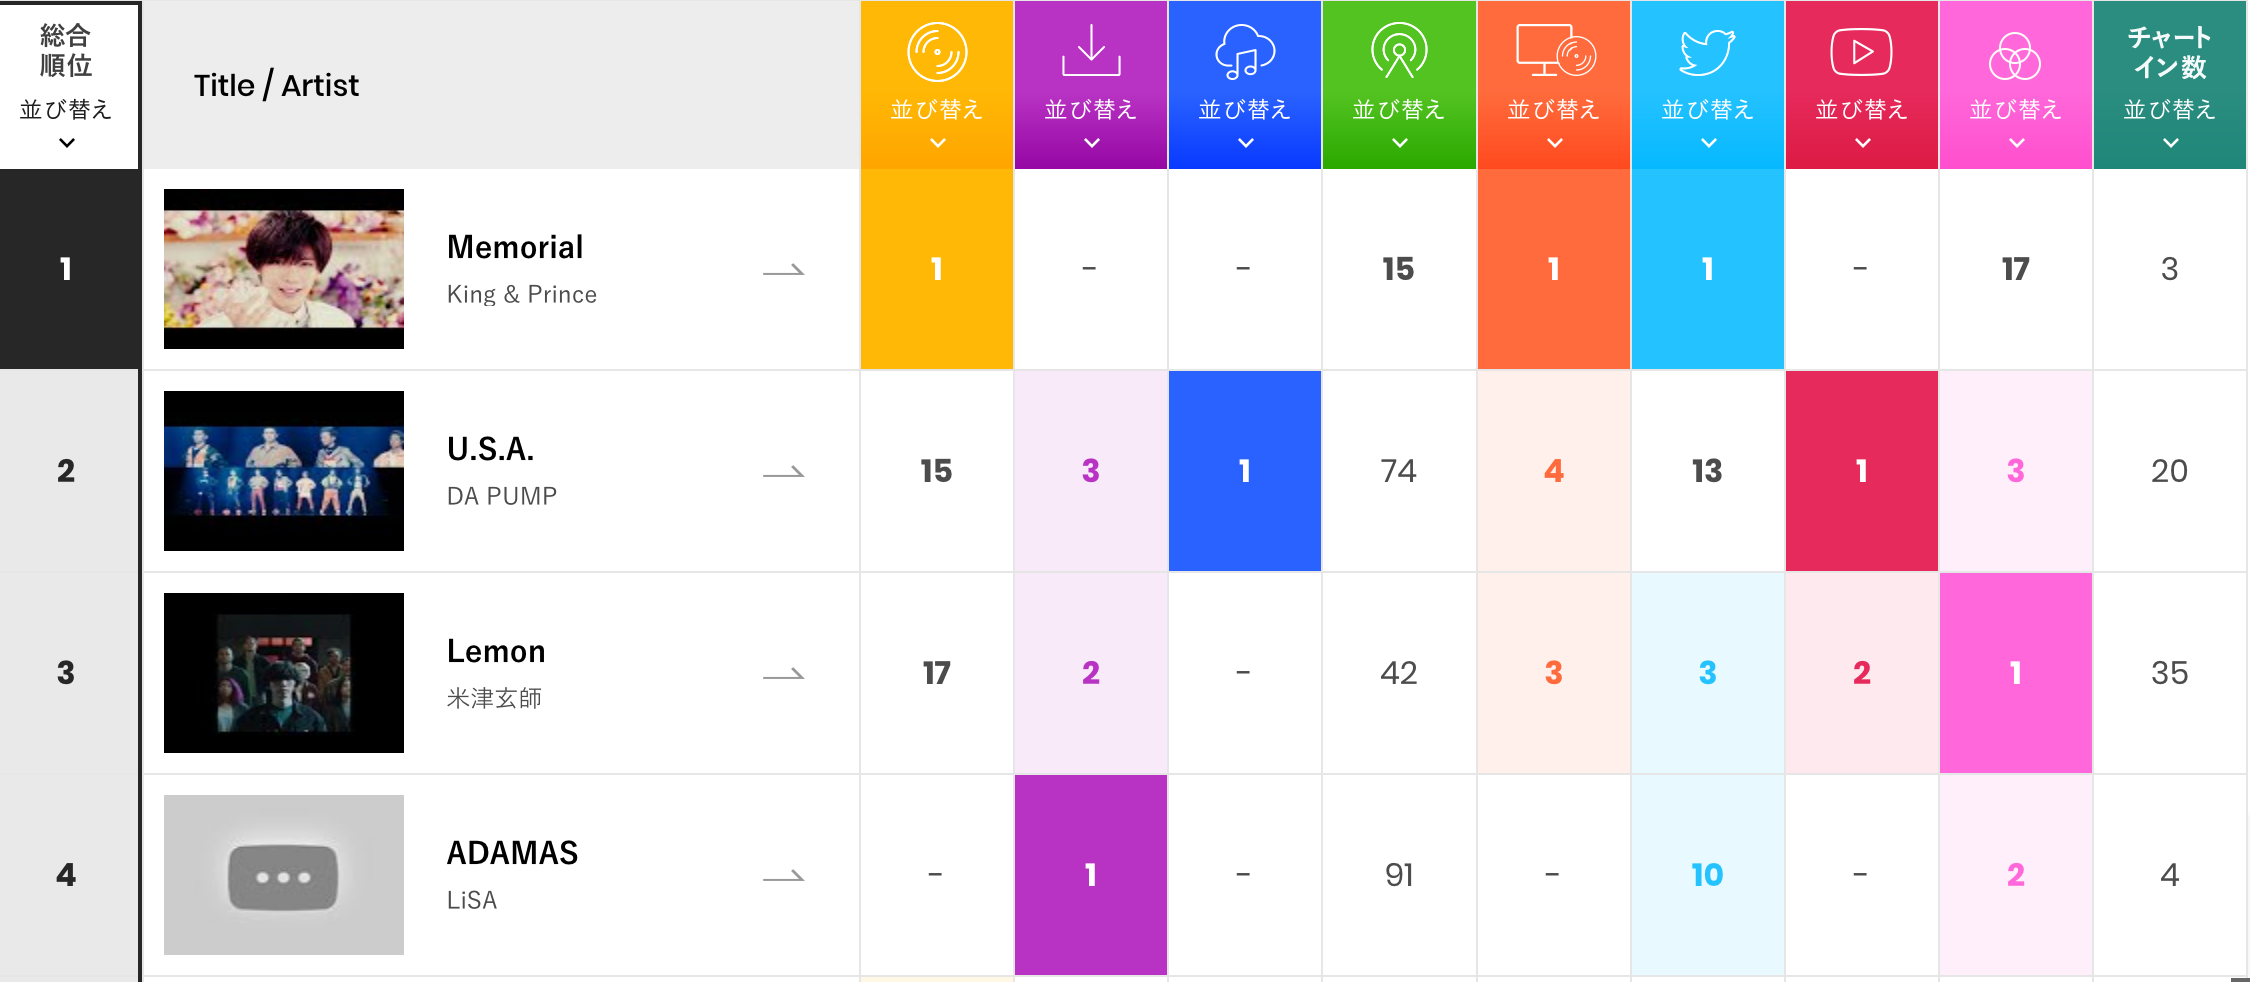Sort by the purple download column label
Viewport: 2250px width, 982px height.
(x=1091, y=110)
